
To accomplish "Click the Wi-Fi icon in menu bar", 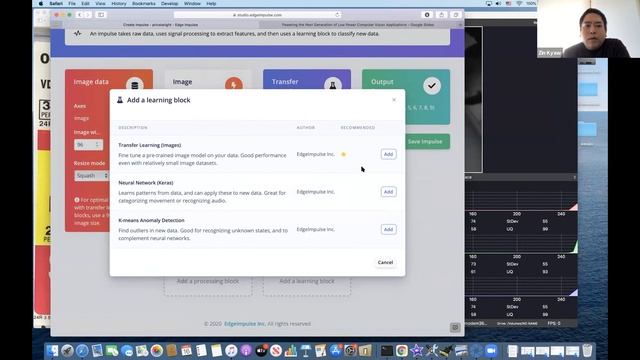I will click(519, 4).
